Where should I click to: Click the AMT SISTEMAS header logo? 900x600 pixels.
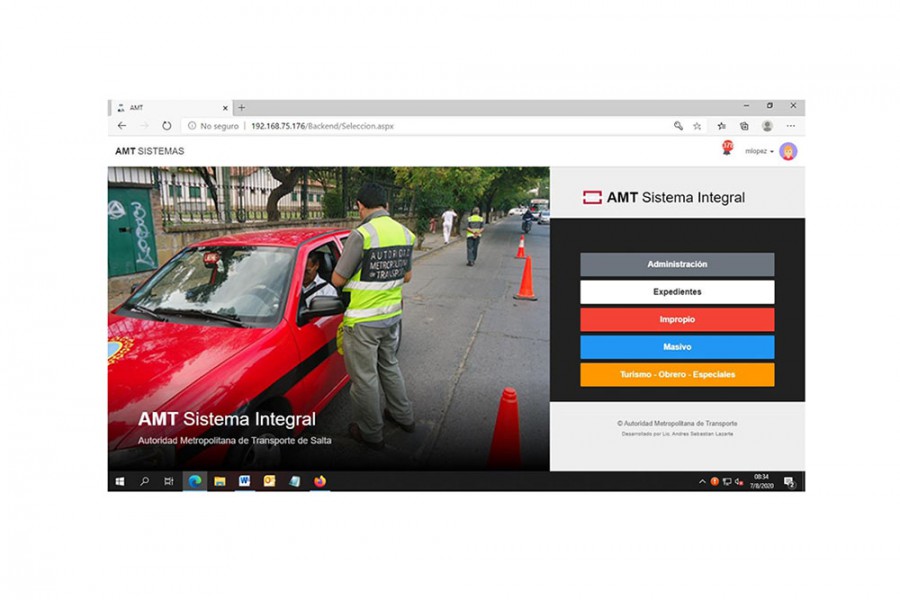click(x=149, y=151)
